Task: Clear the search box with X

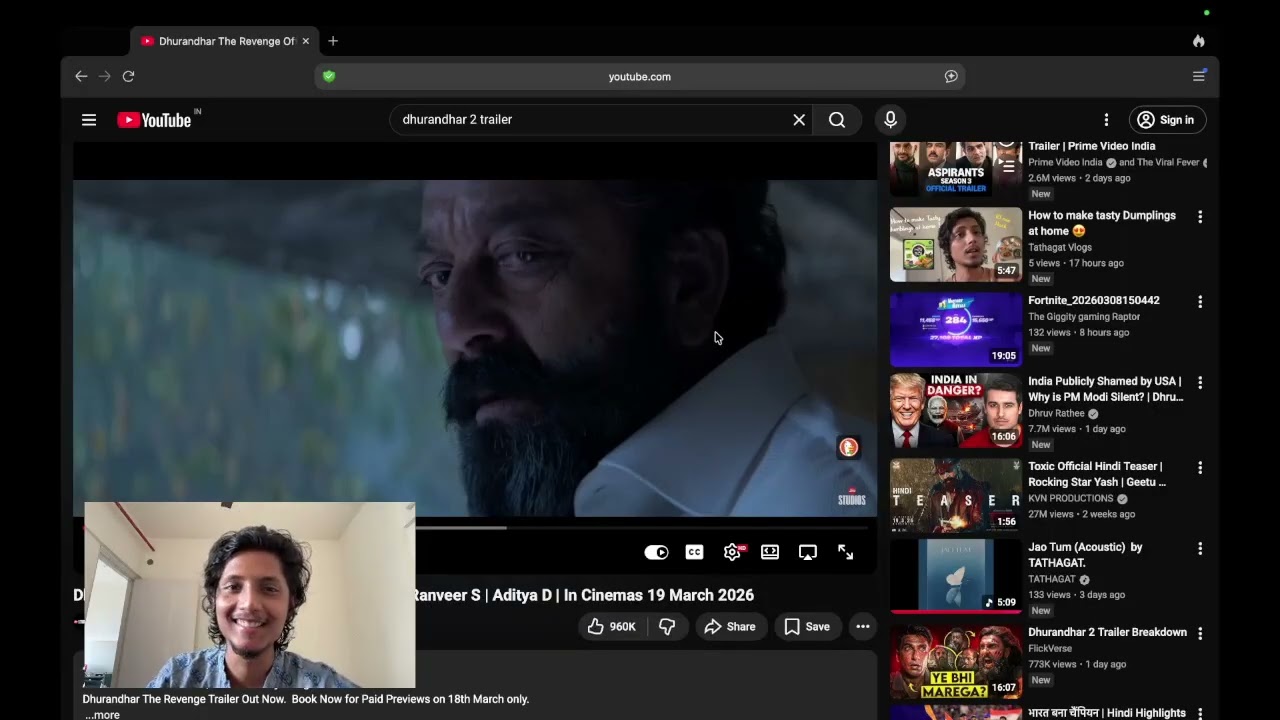Action: pyautogui.click(x=799, y=120)
